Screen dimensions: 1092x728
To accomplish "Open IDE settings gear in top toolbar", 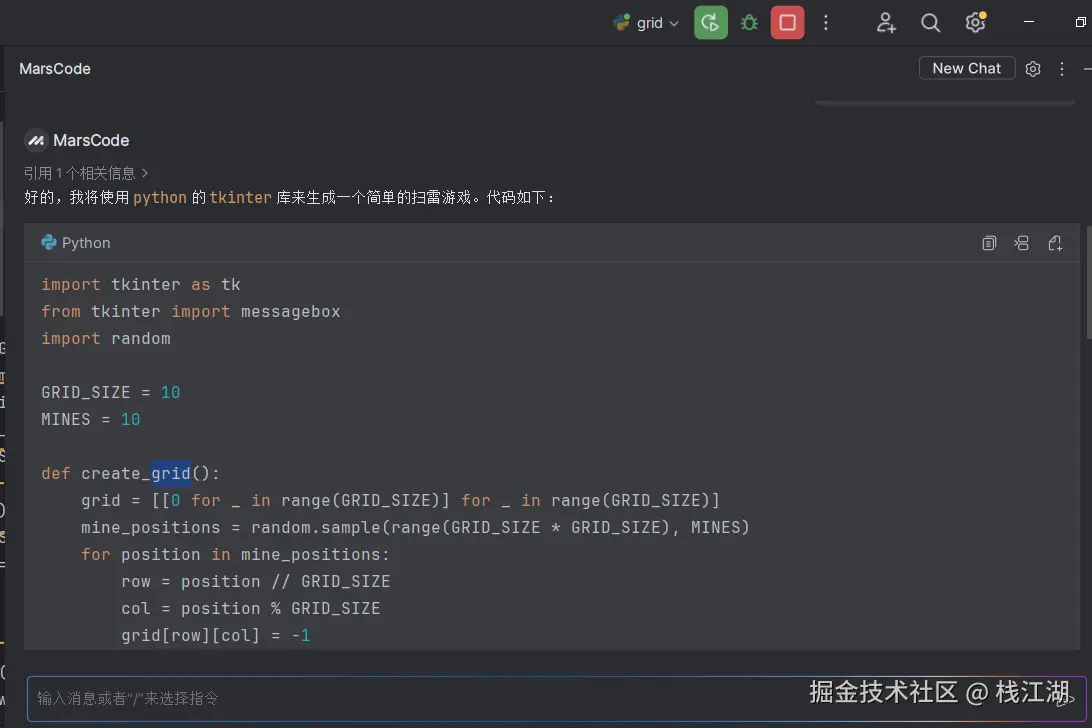I will [976, 22].
